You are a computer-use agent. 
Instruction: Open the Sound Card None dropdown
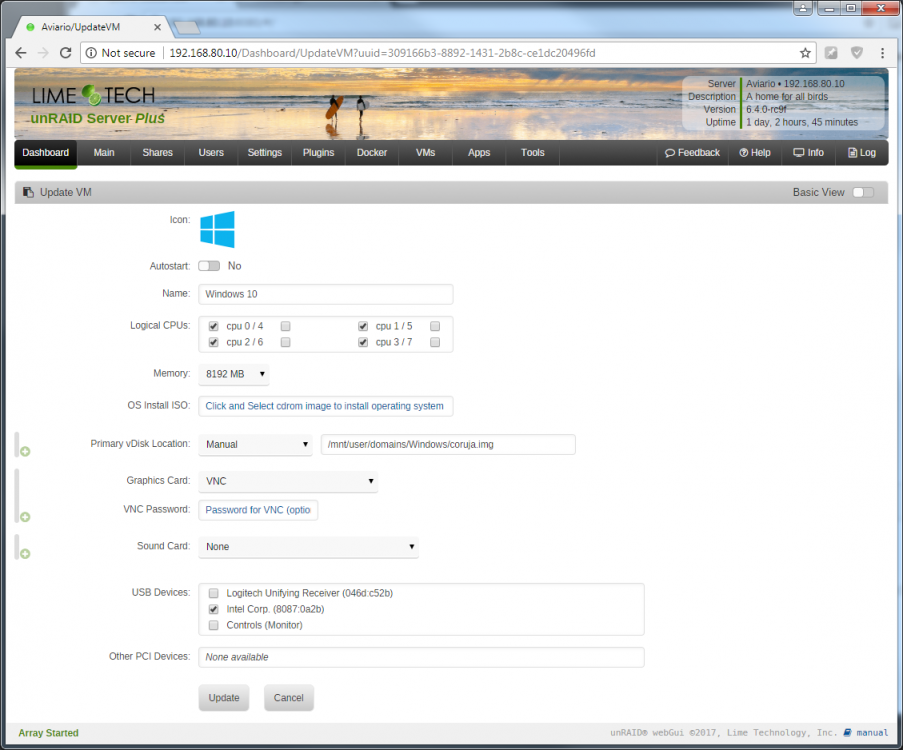pos(309,547)
